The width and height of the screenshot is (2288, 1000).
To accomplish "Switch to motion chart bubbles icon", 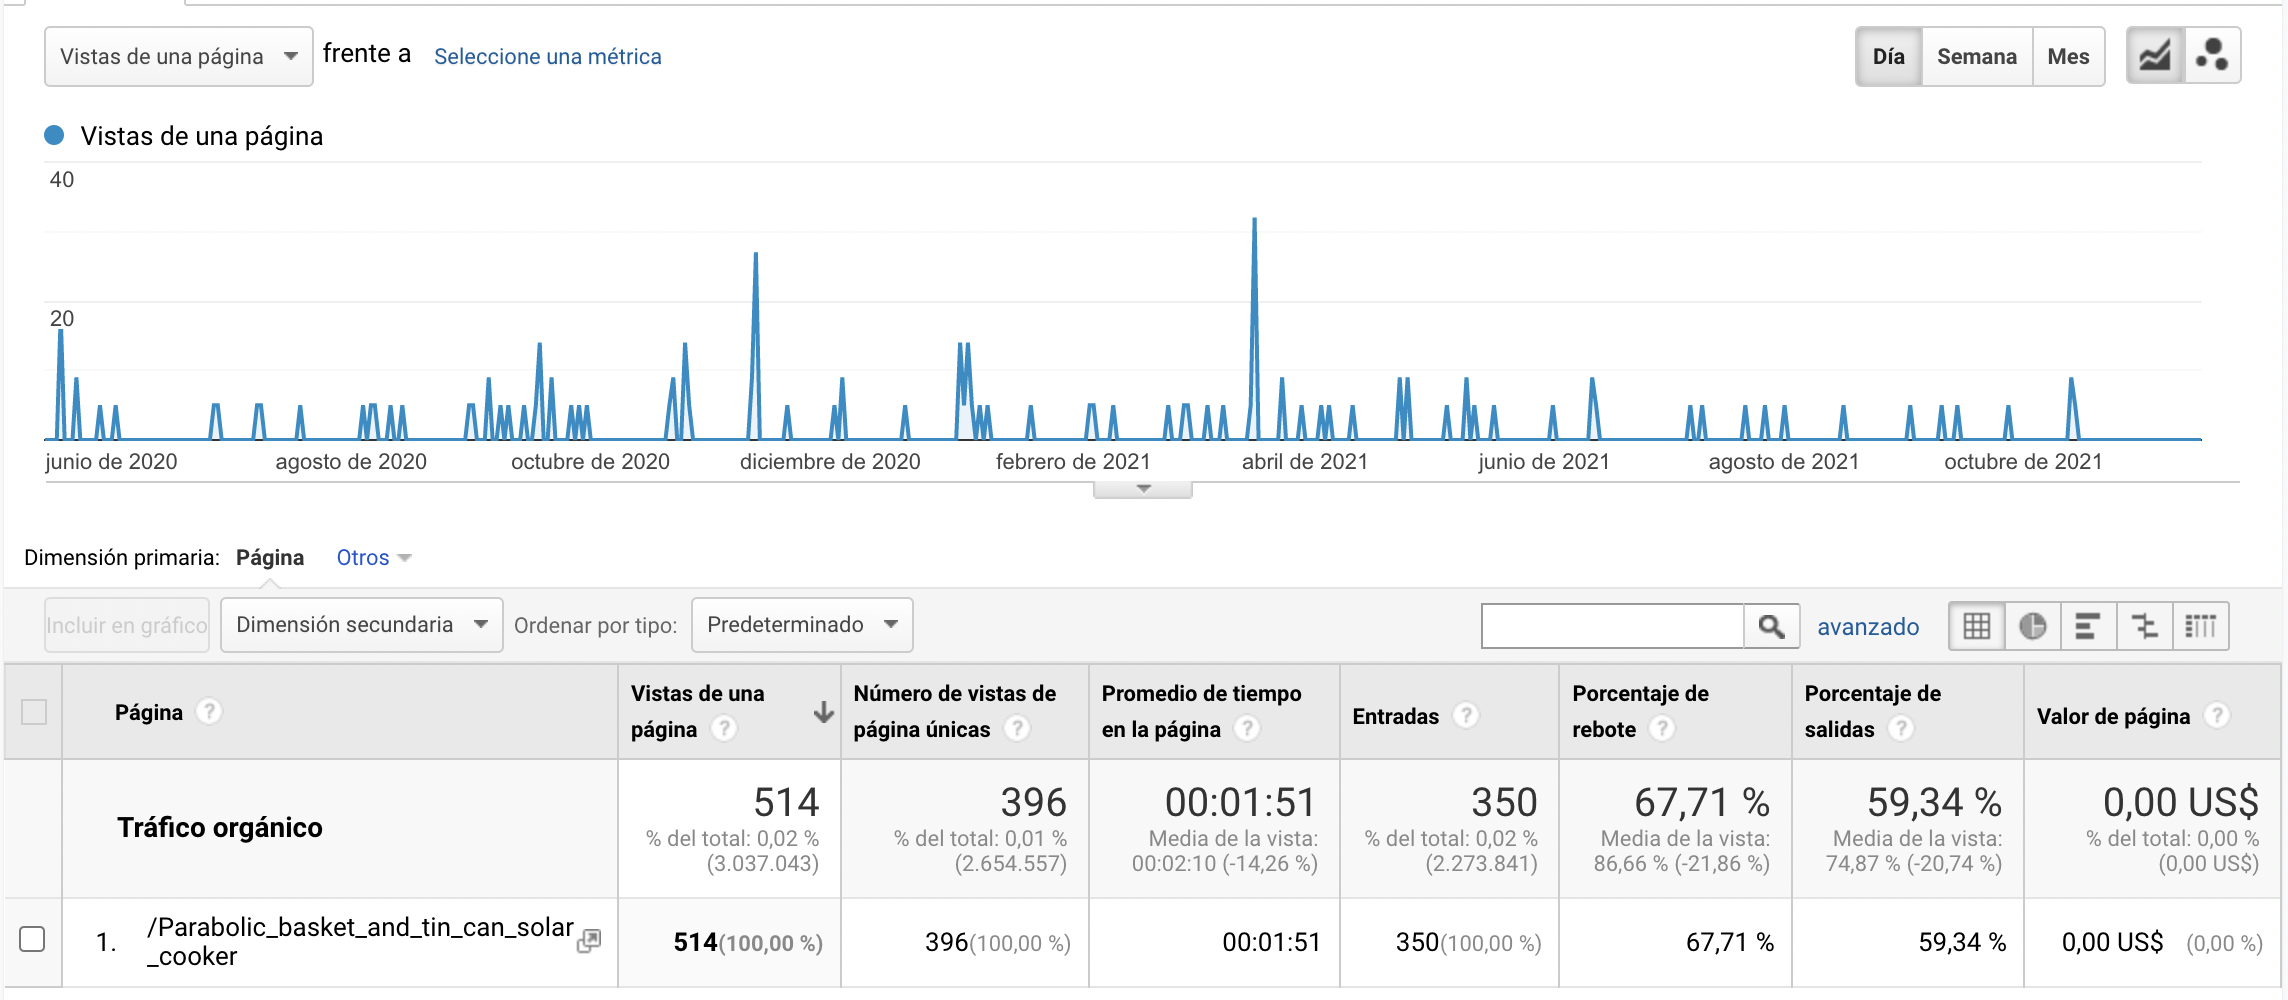I will tap(2211, 56).
